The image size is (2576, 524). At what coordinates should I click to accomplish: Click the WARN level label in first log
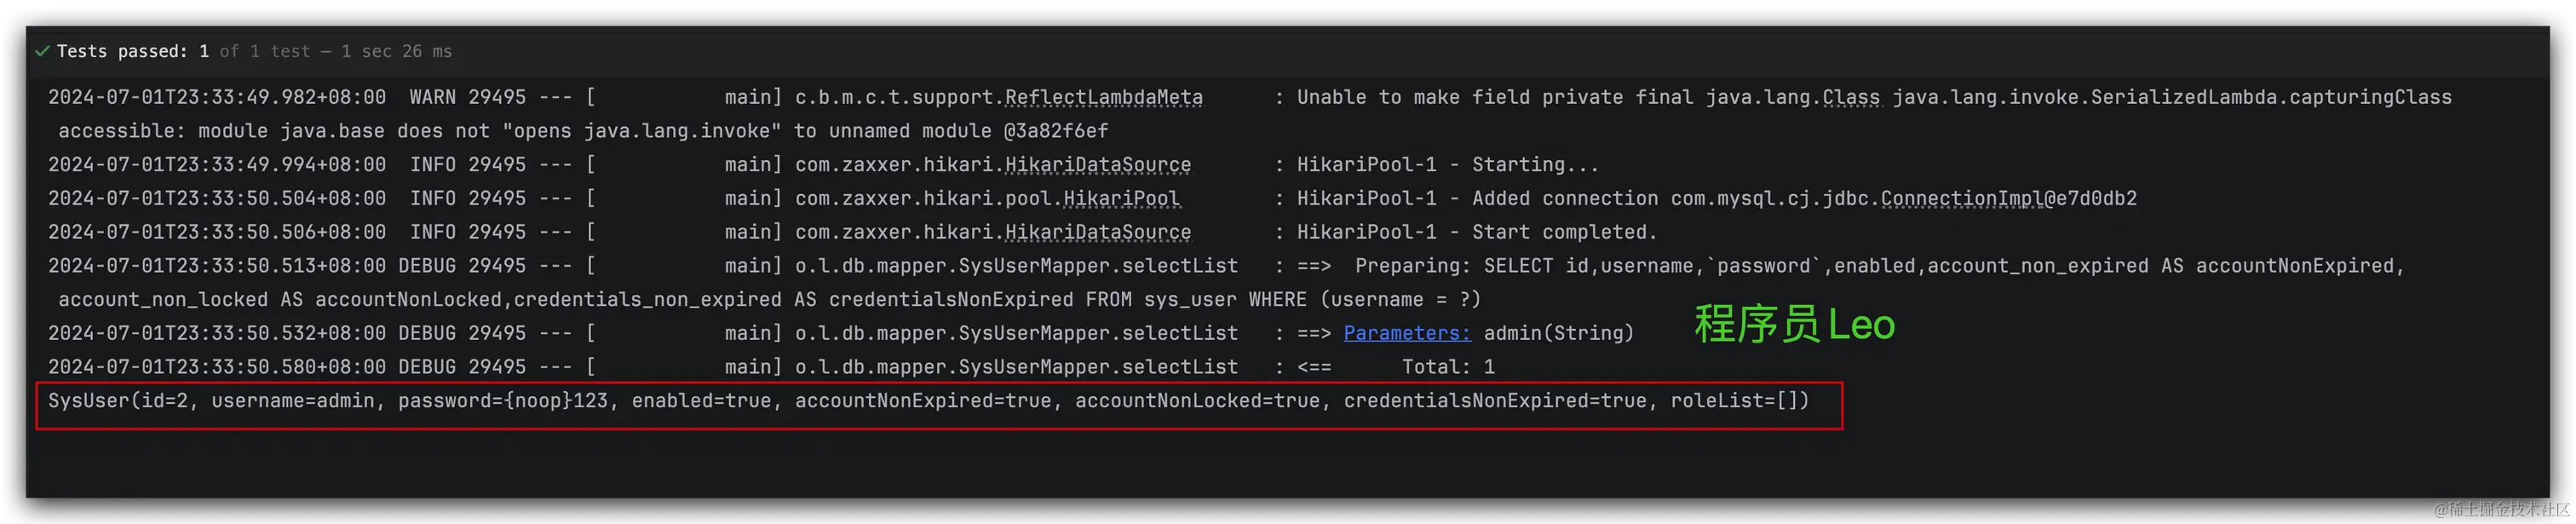click(x=432, y=97)
